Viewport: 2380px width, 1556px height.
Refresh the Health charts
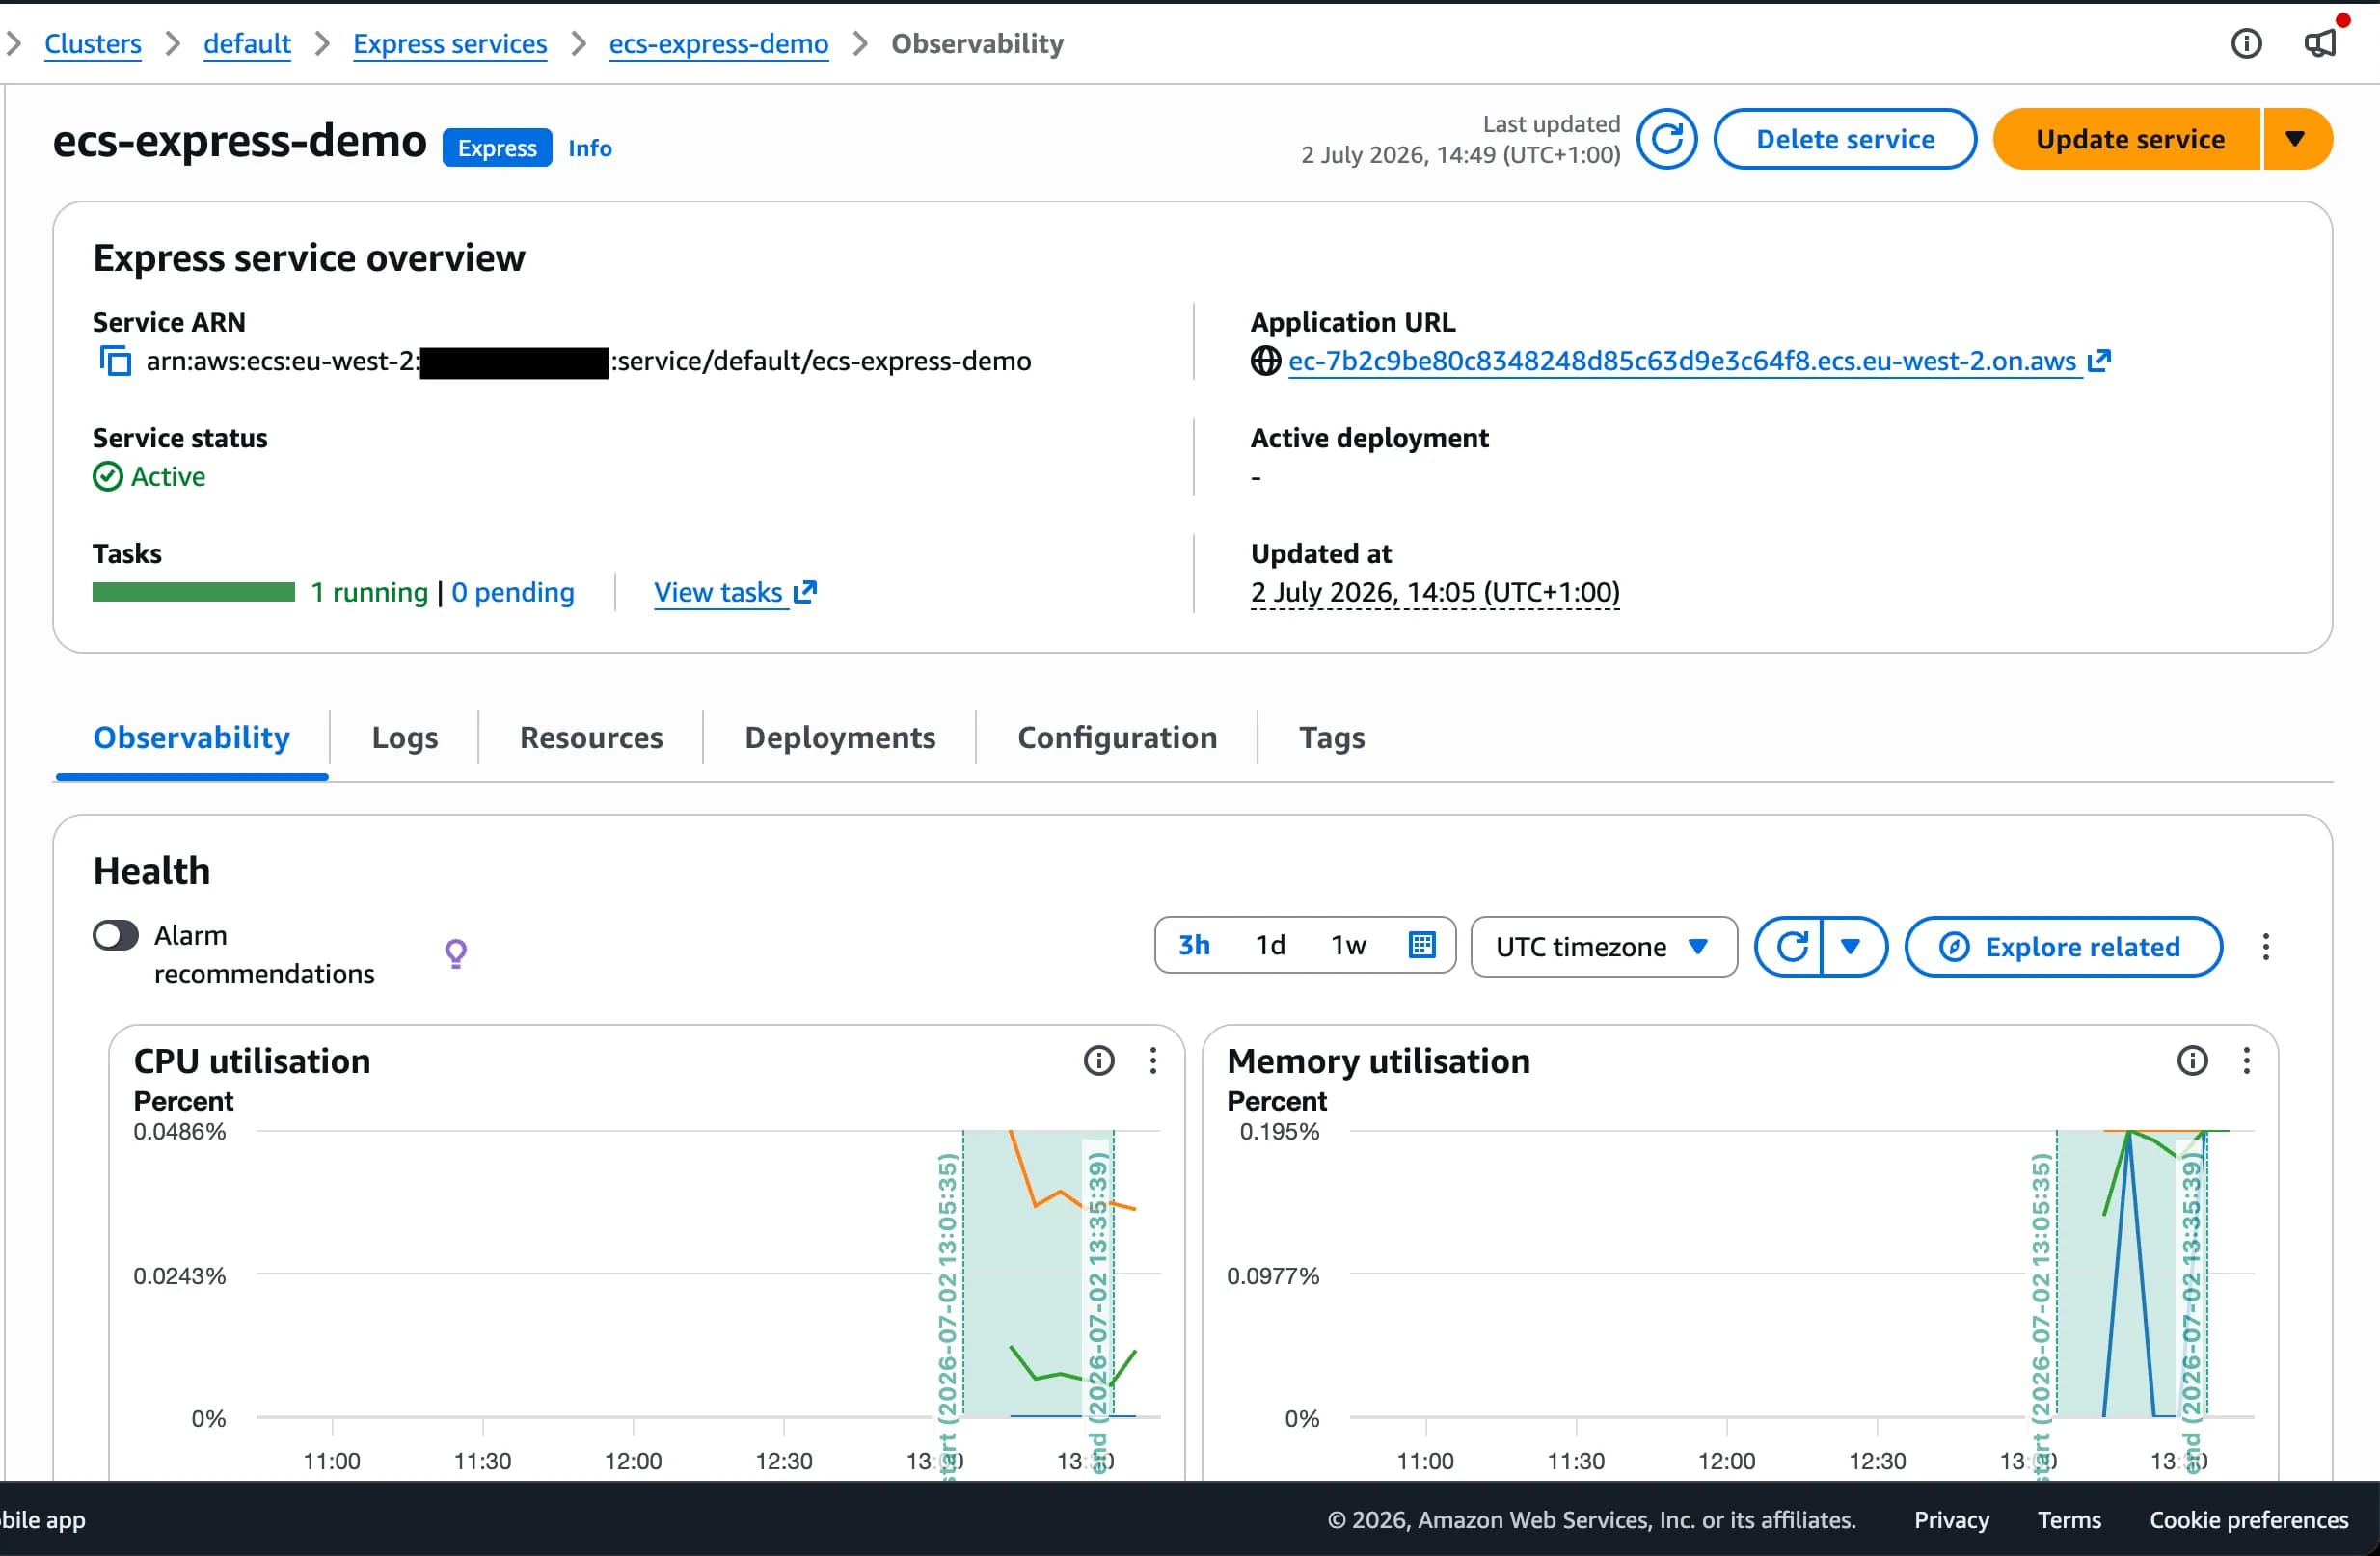[1790, 946]
